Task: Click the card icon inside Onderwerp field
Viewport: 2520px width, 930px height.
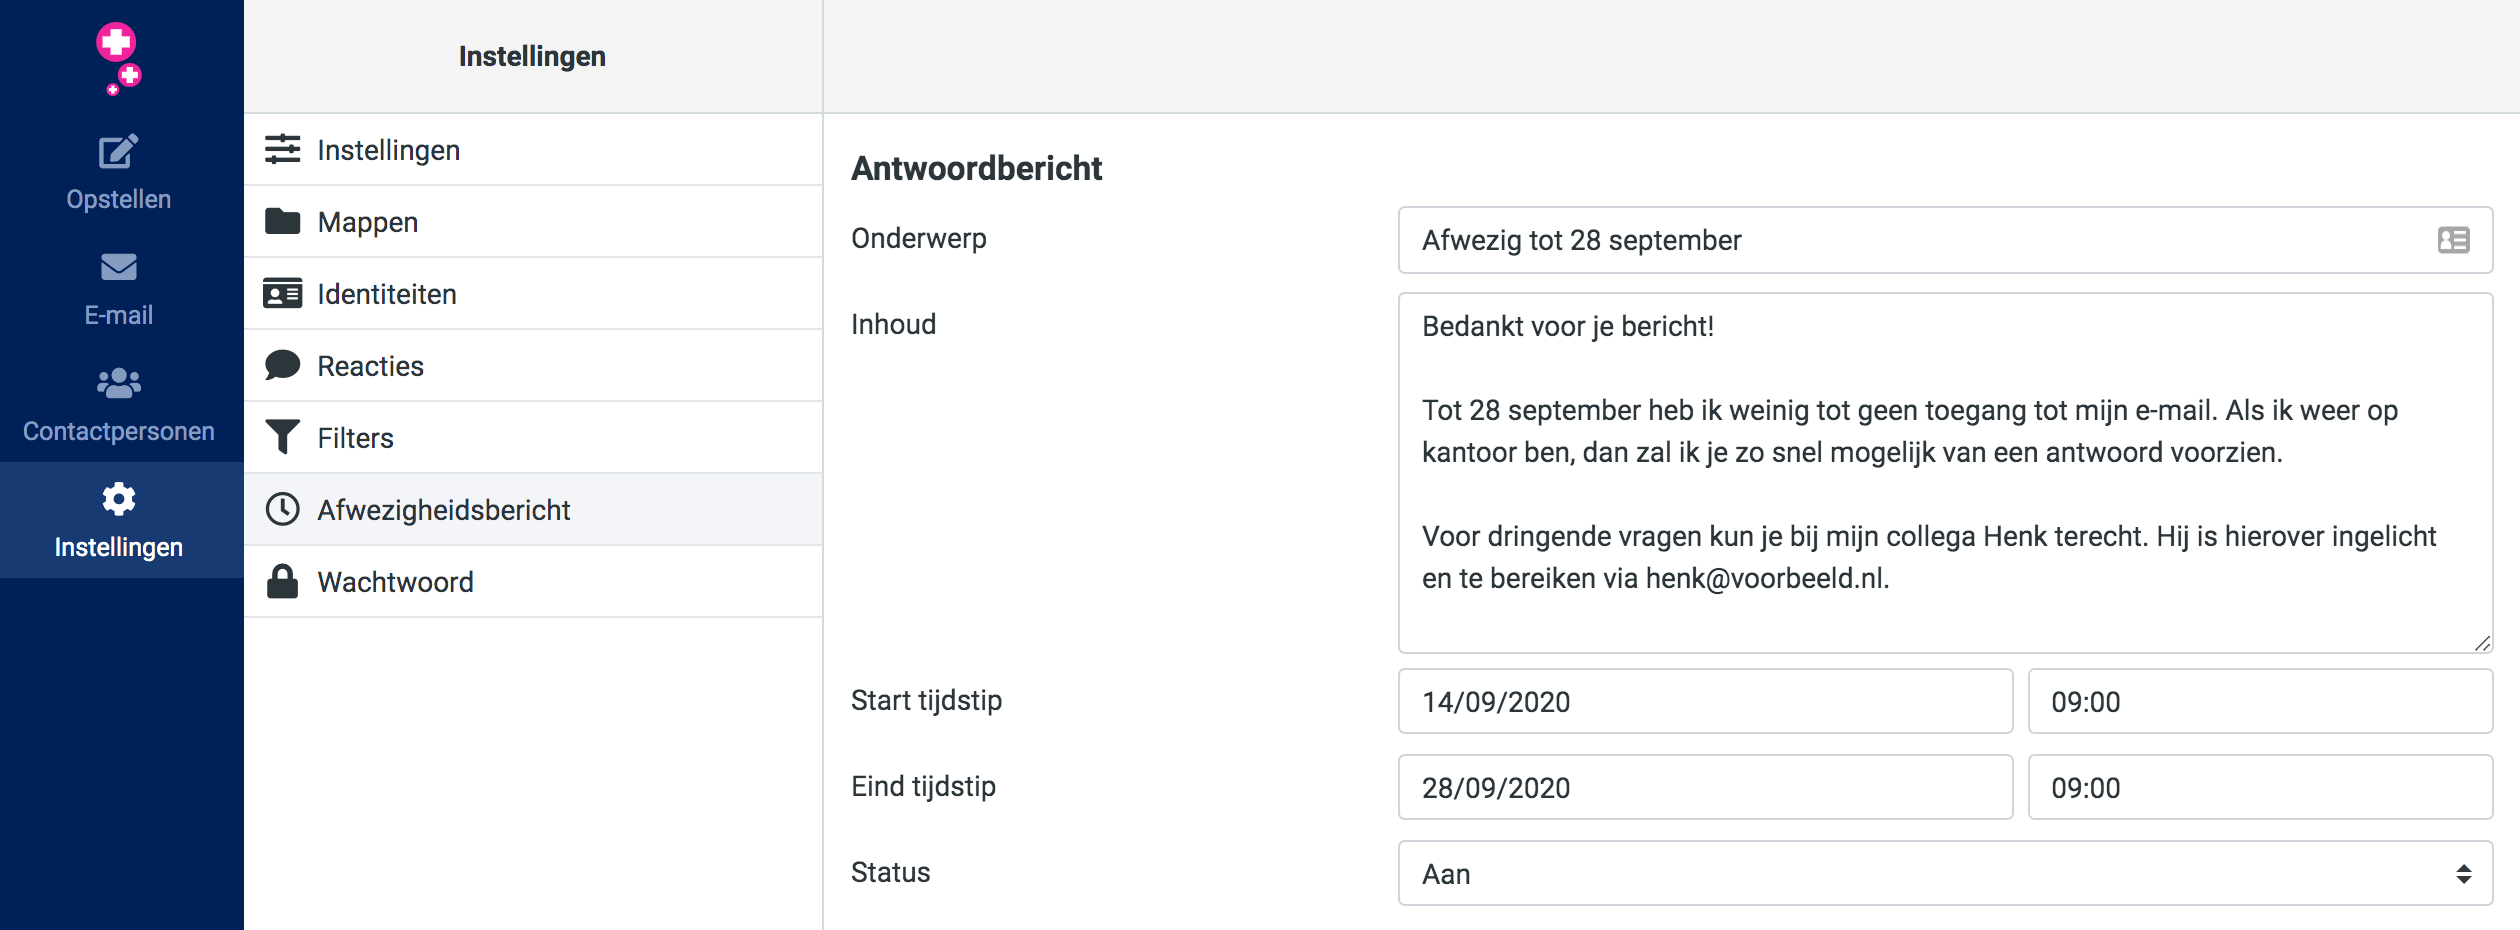Action: [2453, 240]
